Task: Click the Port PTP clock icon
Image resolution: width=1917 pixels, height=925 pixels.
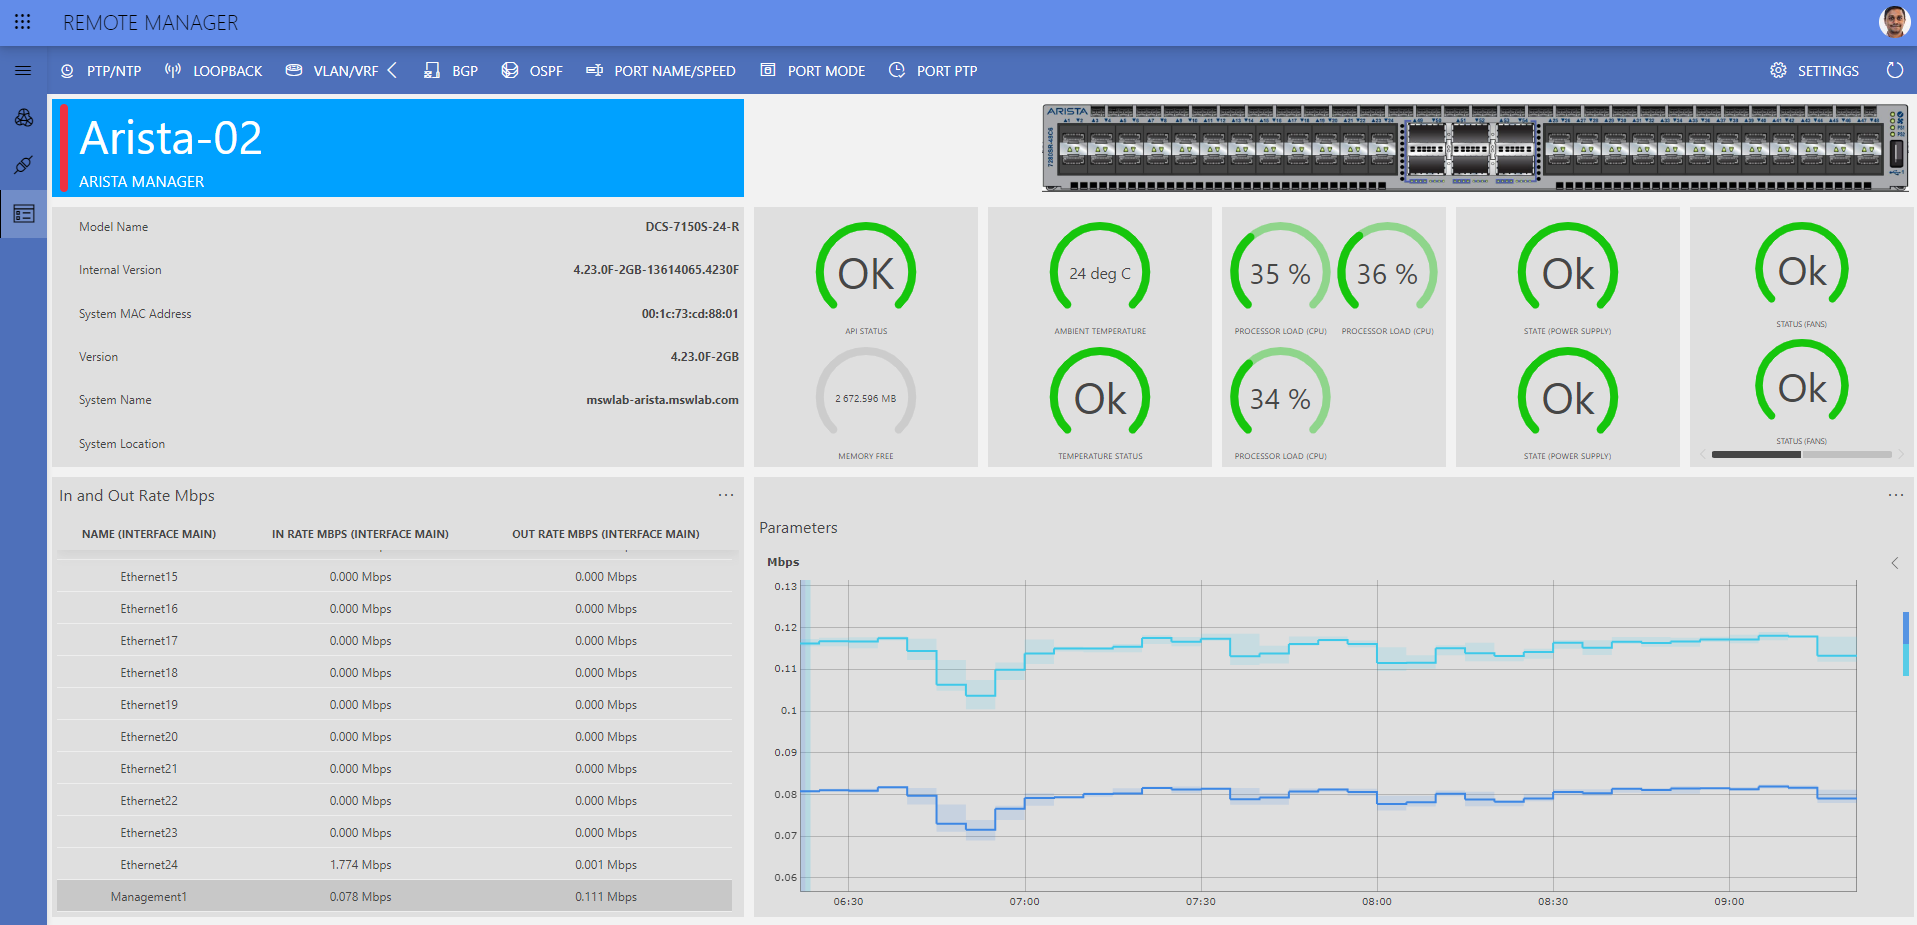Action: [x=897, y=71]
